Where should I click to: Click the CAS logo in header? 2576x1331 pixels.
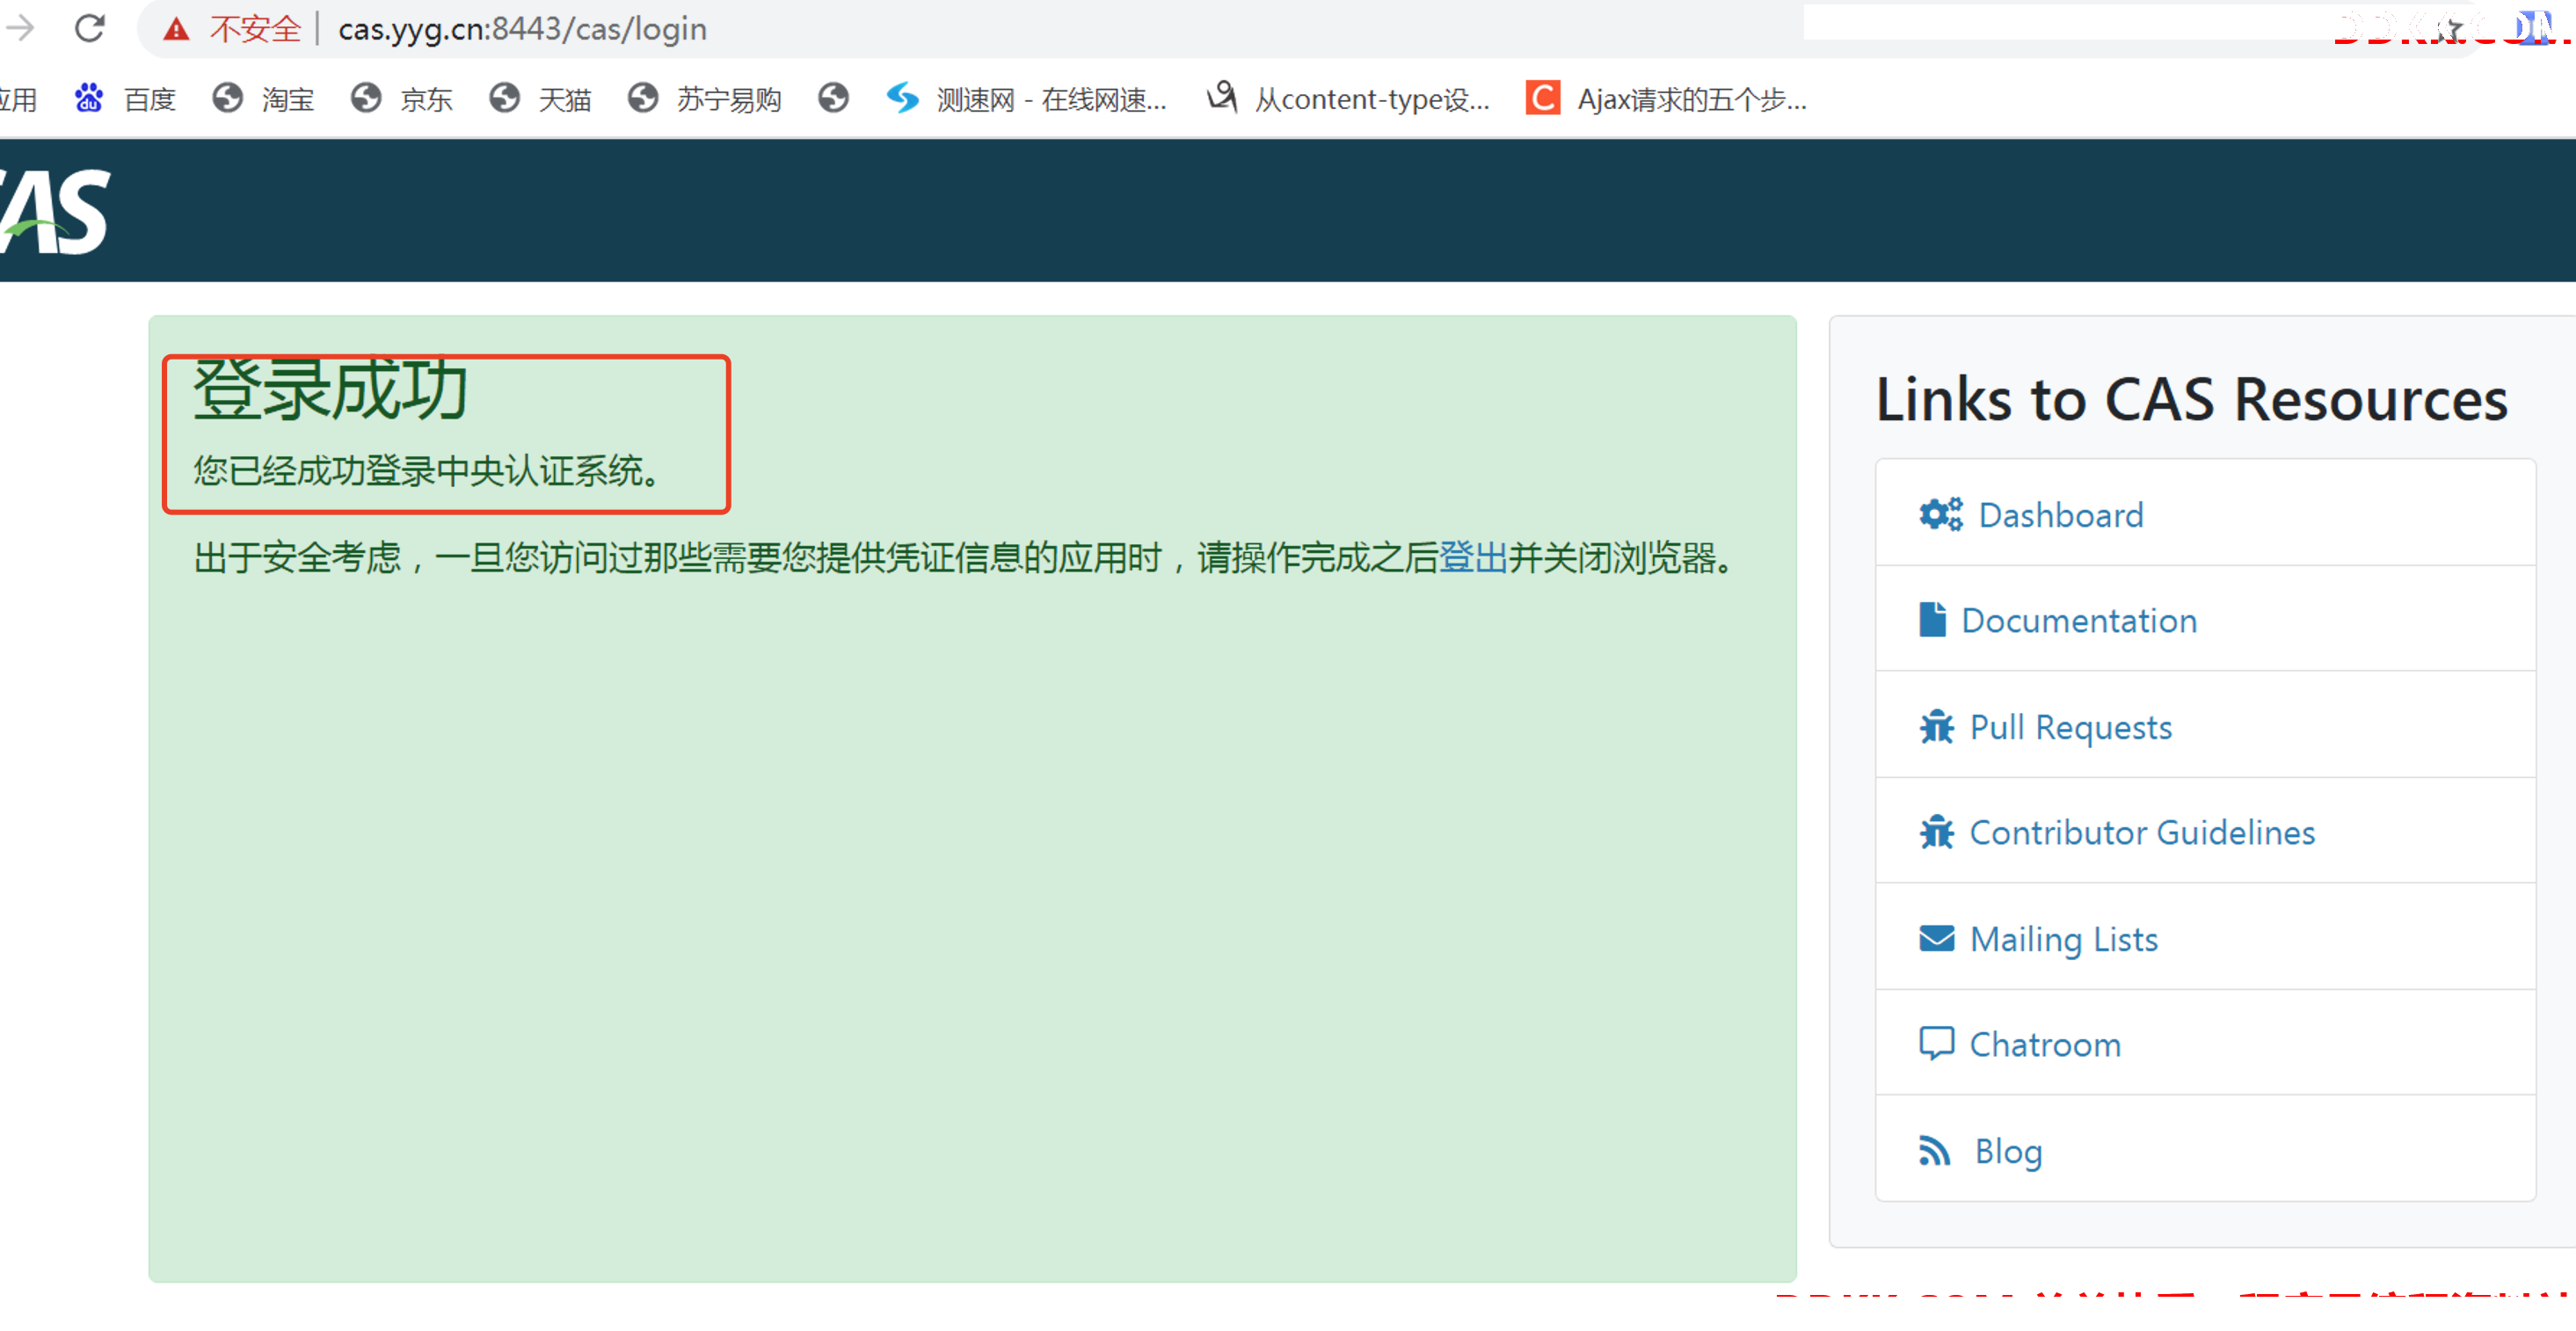coord(55,211)
